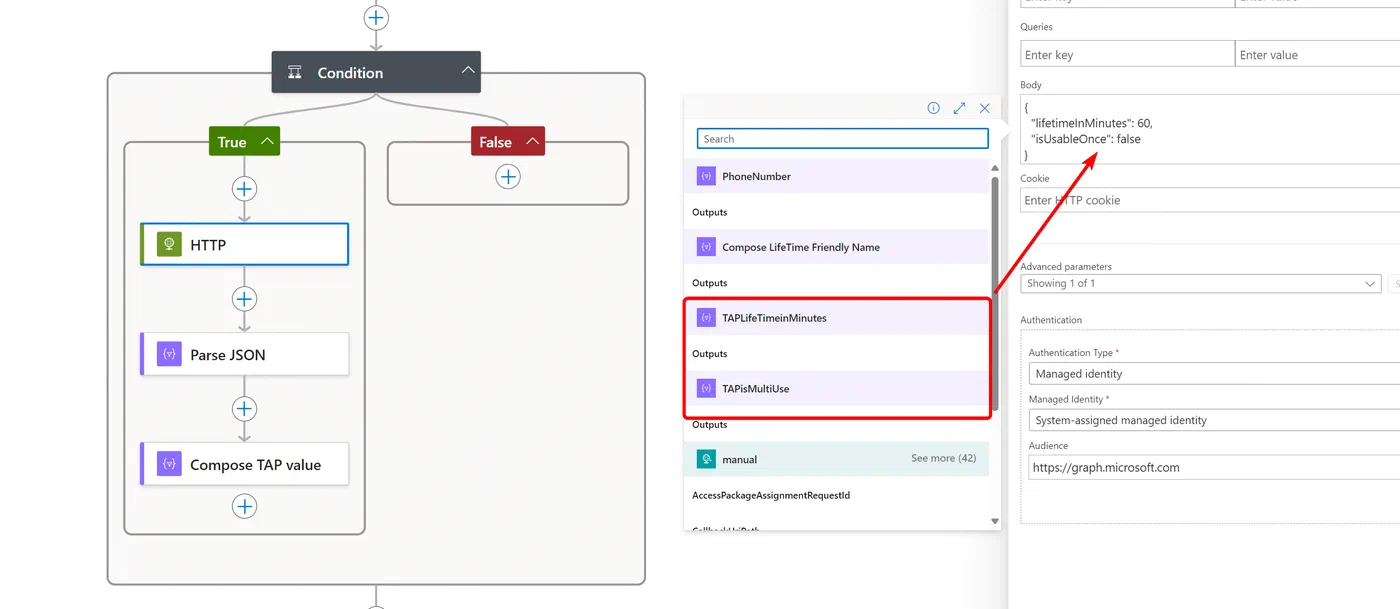Collapse the False branch chevron
Screen dimensions: 1400x609
point(532,142)
